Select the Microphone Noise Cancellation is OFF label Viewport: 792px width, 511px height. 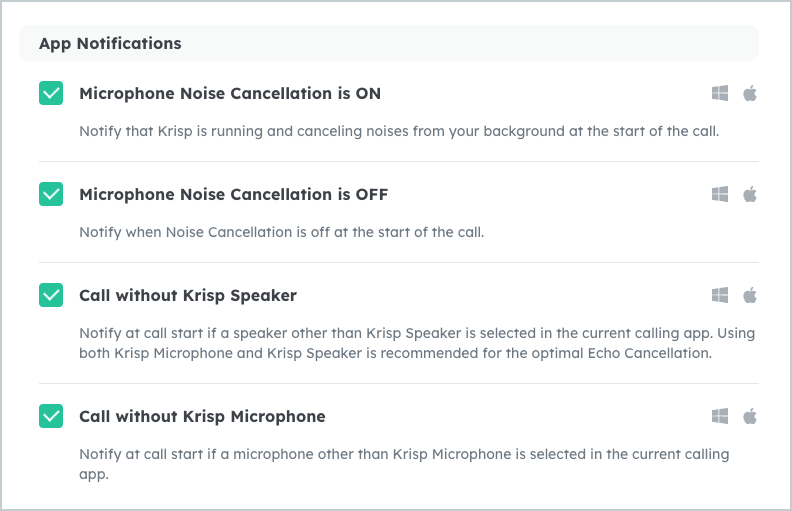tap(233, 194)
